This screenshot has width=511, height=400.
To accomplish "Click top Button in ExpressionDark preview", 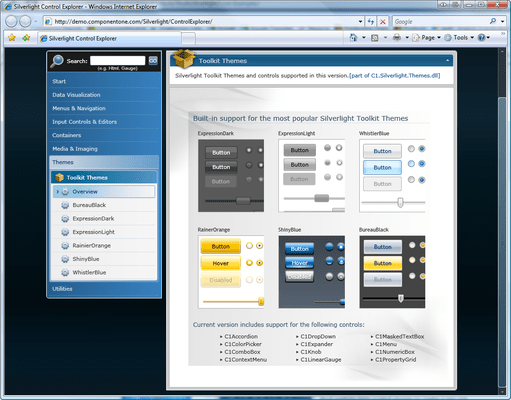I will [221, 152].
